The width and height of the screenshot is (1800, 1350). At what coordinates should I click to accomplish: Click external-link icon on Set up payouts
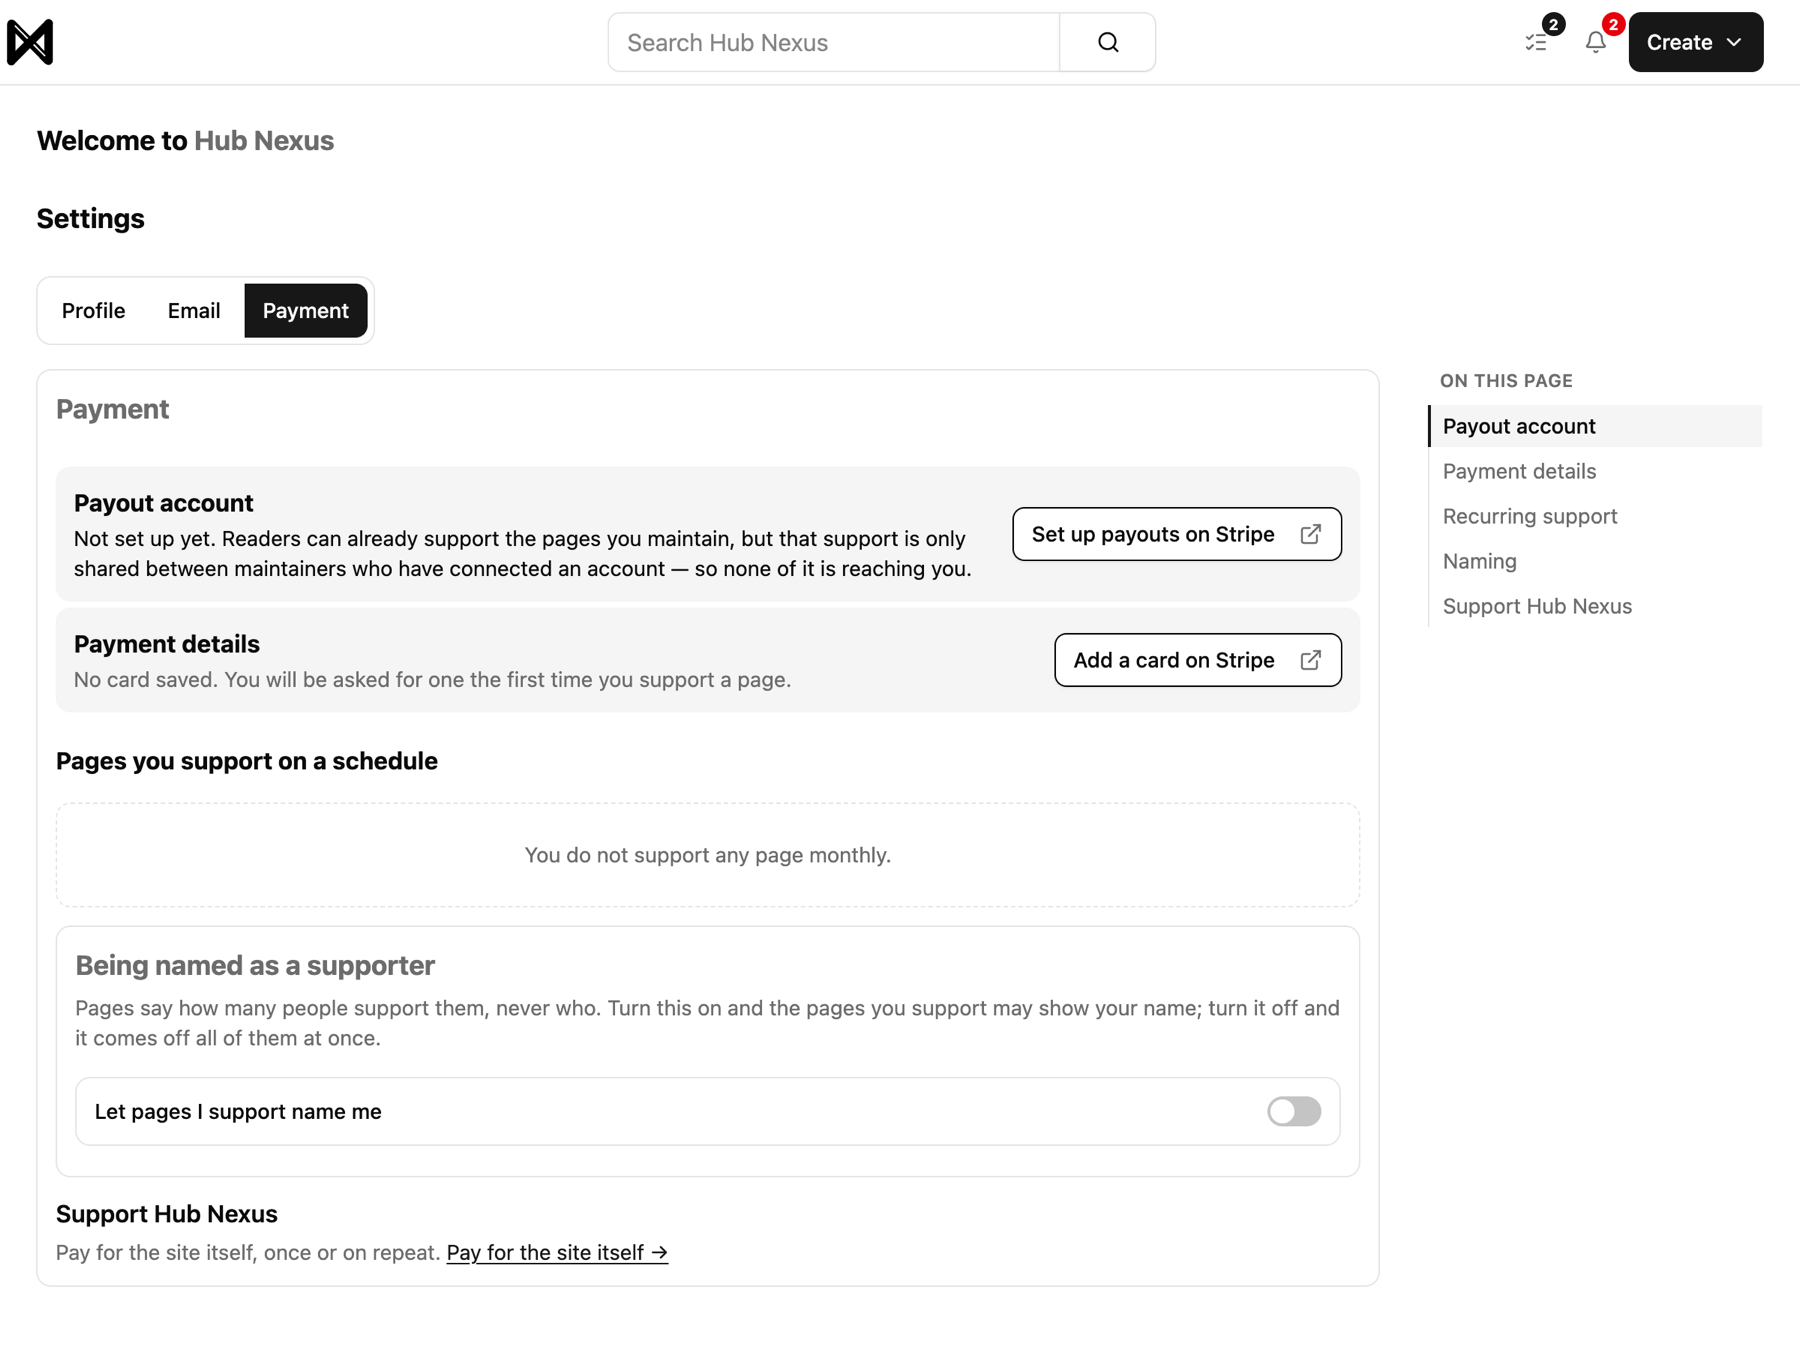[1310, 534]
